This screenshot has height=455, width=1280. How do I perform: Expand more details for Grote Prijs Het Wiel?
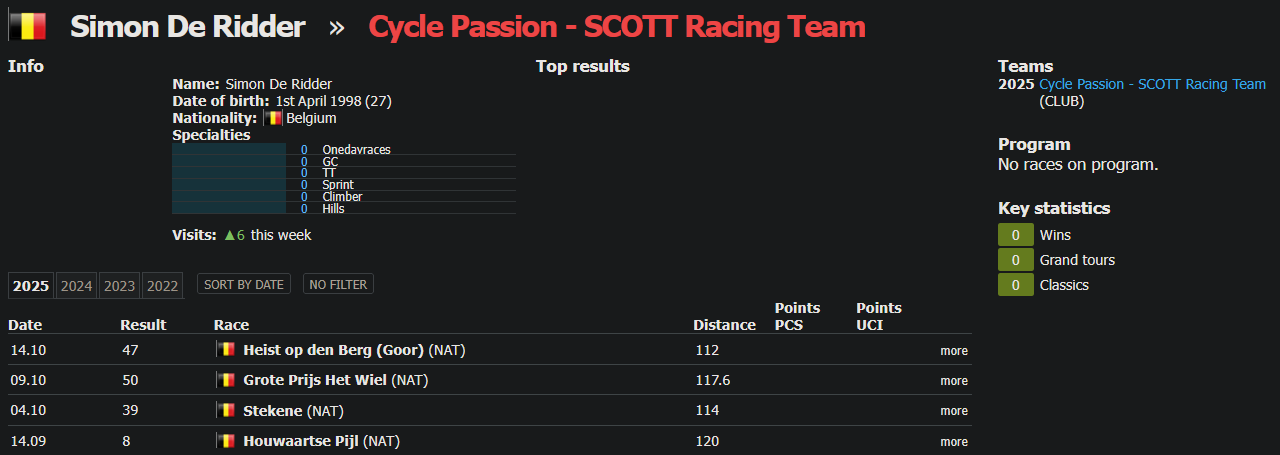953,381
